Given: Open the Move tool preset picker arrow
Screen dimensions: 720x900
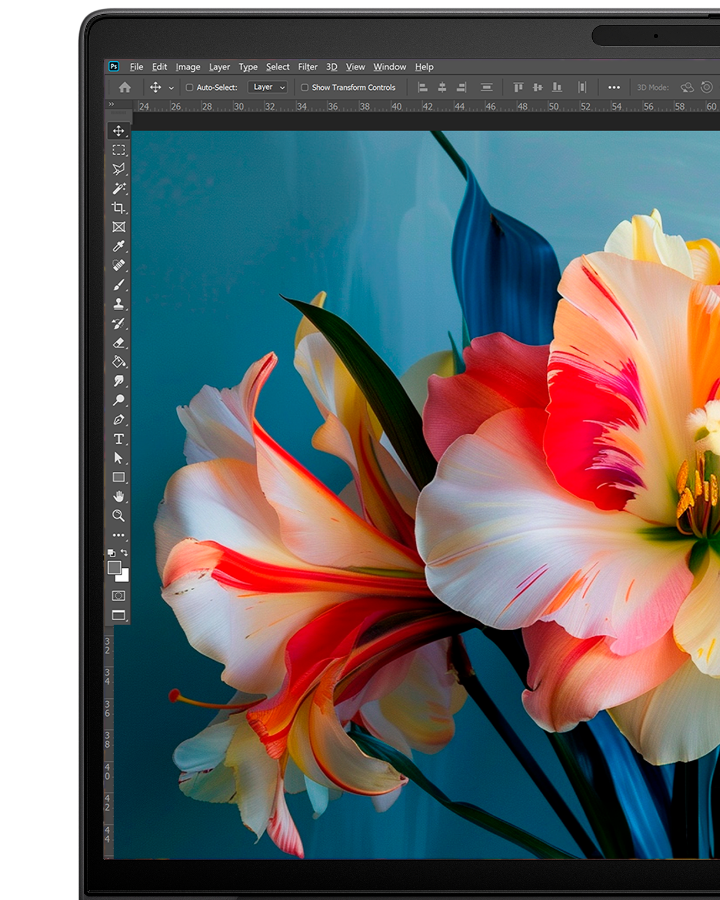Looking at the screenshot, I should point(171,88).
